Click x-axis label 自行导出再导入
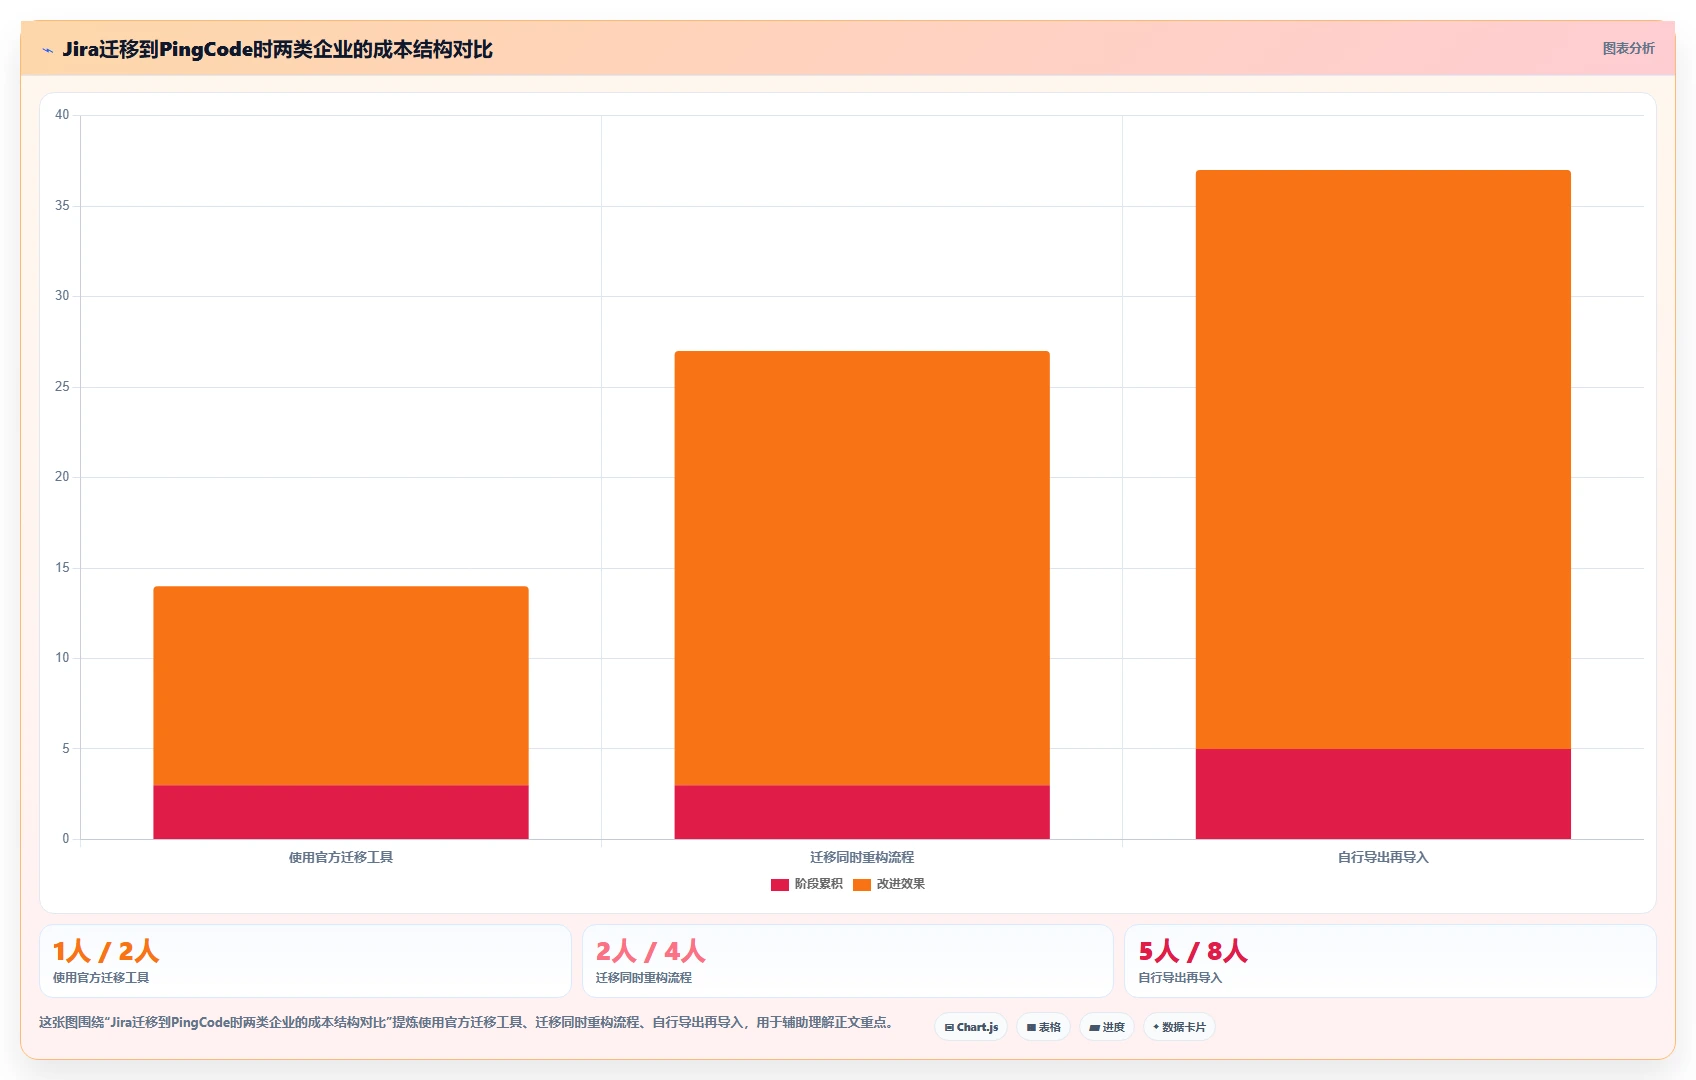Screen dimensions: 1696x1080 pyautogui.click(x=1383, y=857)
